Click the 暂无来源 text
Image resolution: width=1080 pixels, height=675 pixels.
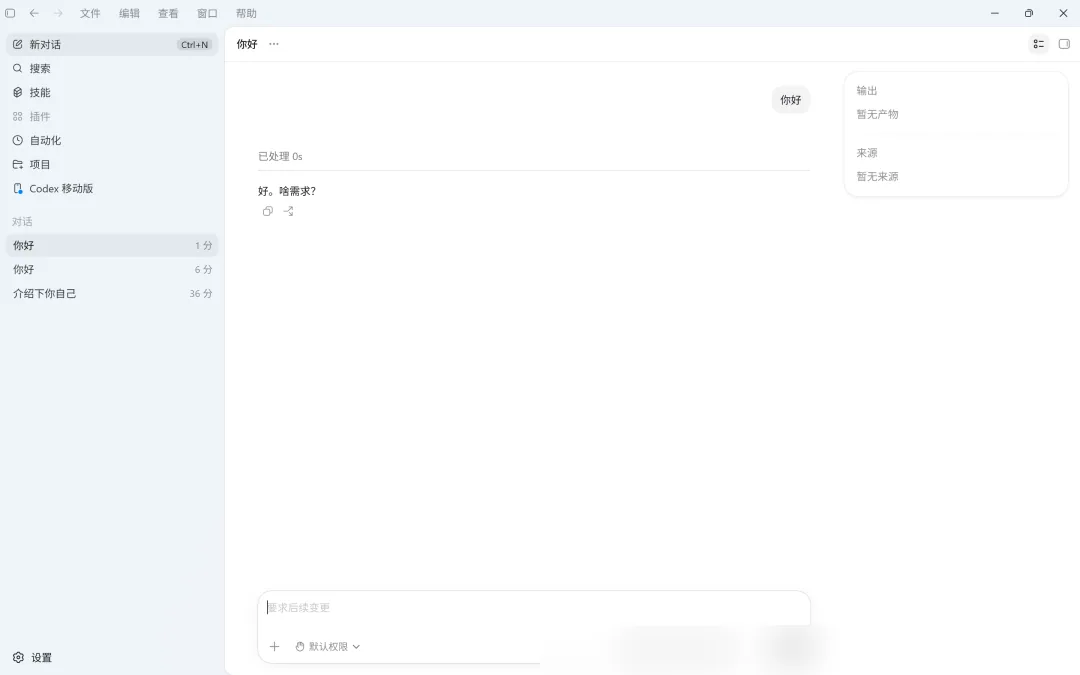coord(878,176)
